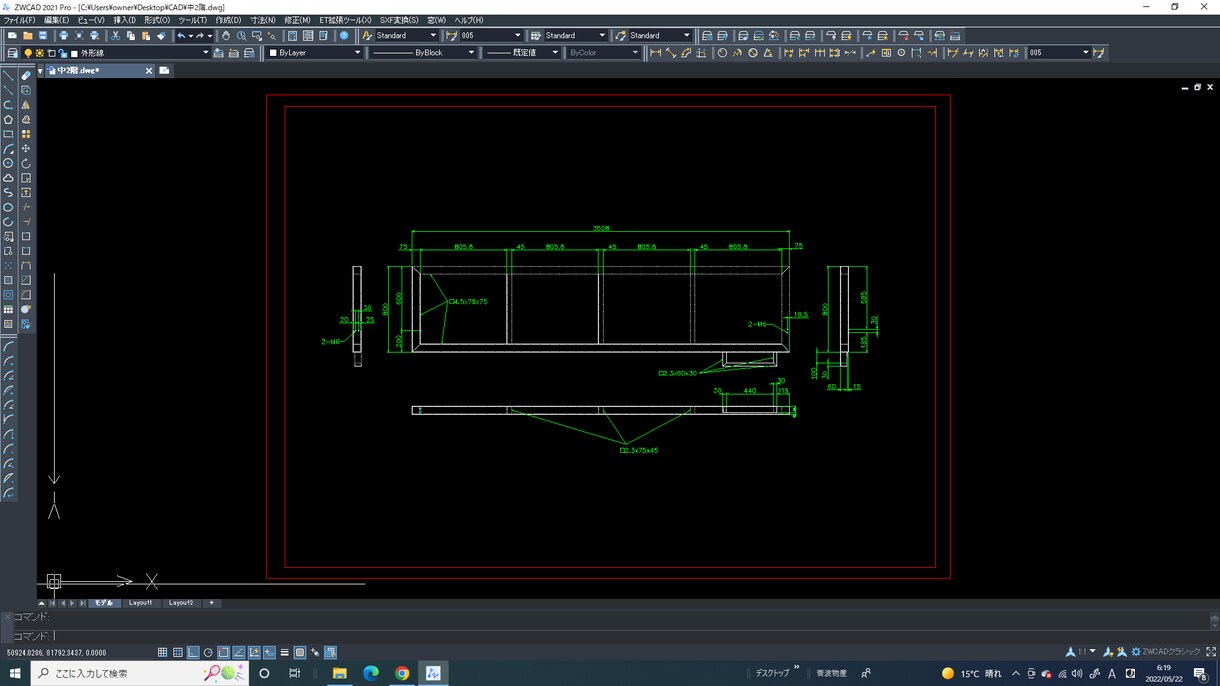The width and height of the screenshot is (1220, 686).
Task: Expand the layer 外形線 dropdown
Action: 144,53
